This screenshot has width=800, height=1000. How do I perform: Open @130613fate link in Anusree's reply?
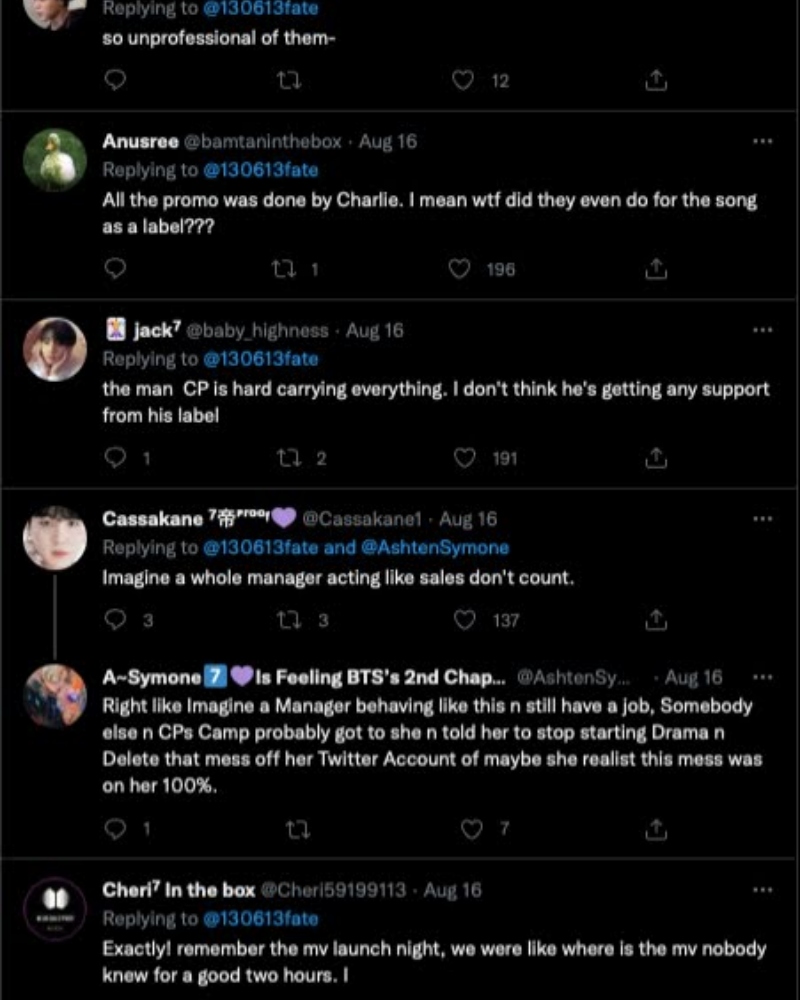coord(260,170)
